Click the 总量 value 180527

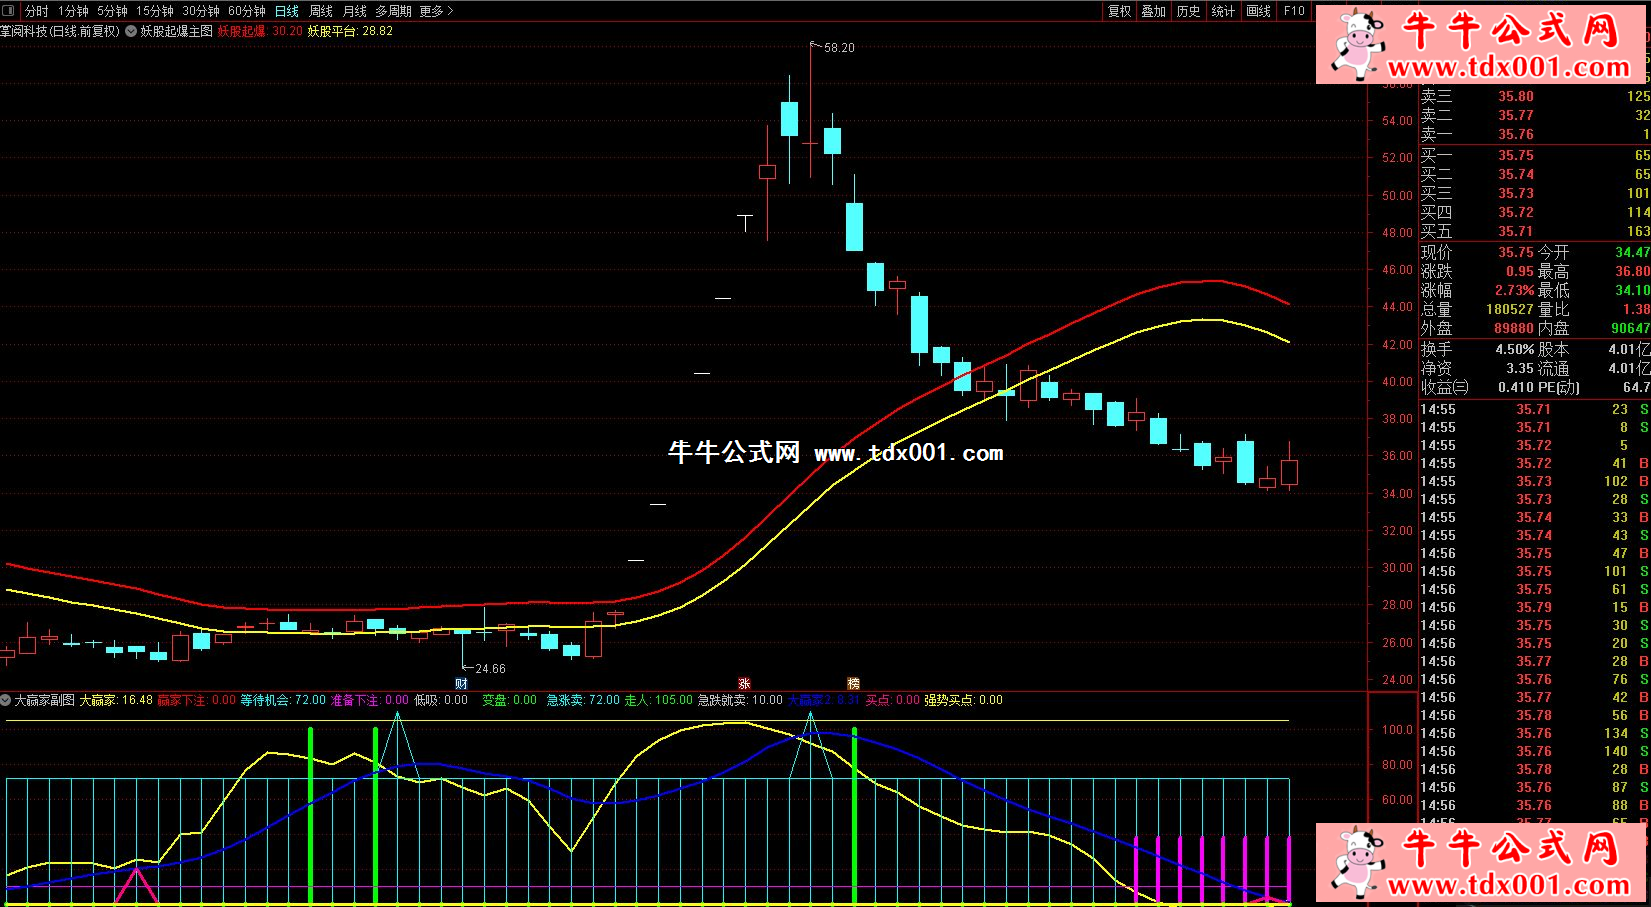click(1510, 310)
